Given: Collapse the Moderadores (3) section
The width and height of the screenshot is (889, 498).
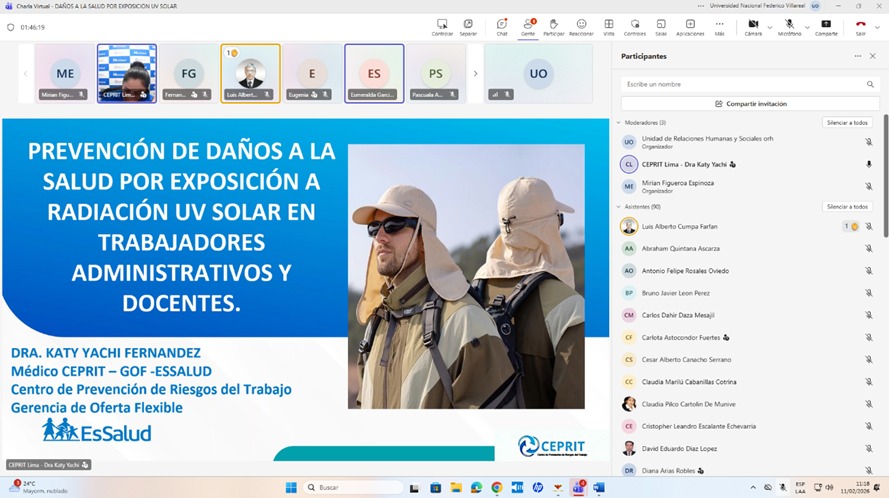Looking at the screenshot, I should pyautogui.click(x=619, y=123).
